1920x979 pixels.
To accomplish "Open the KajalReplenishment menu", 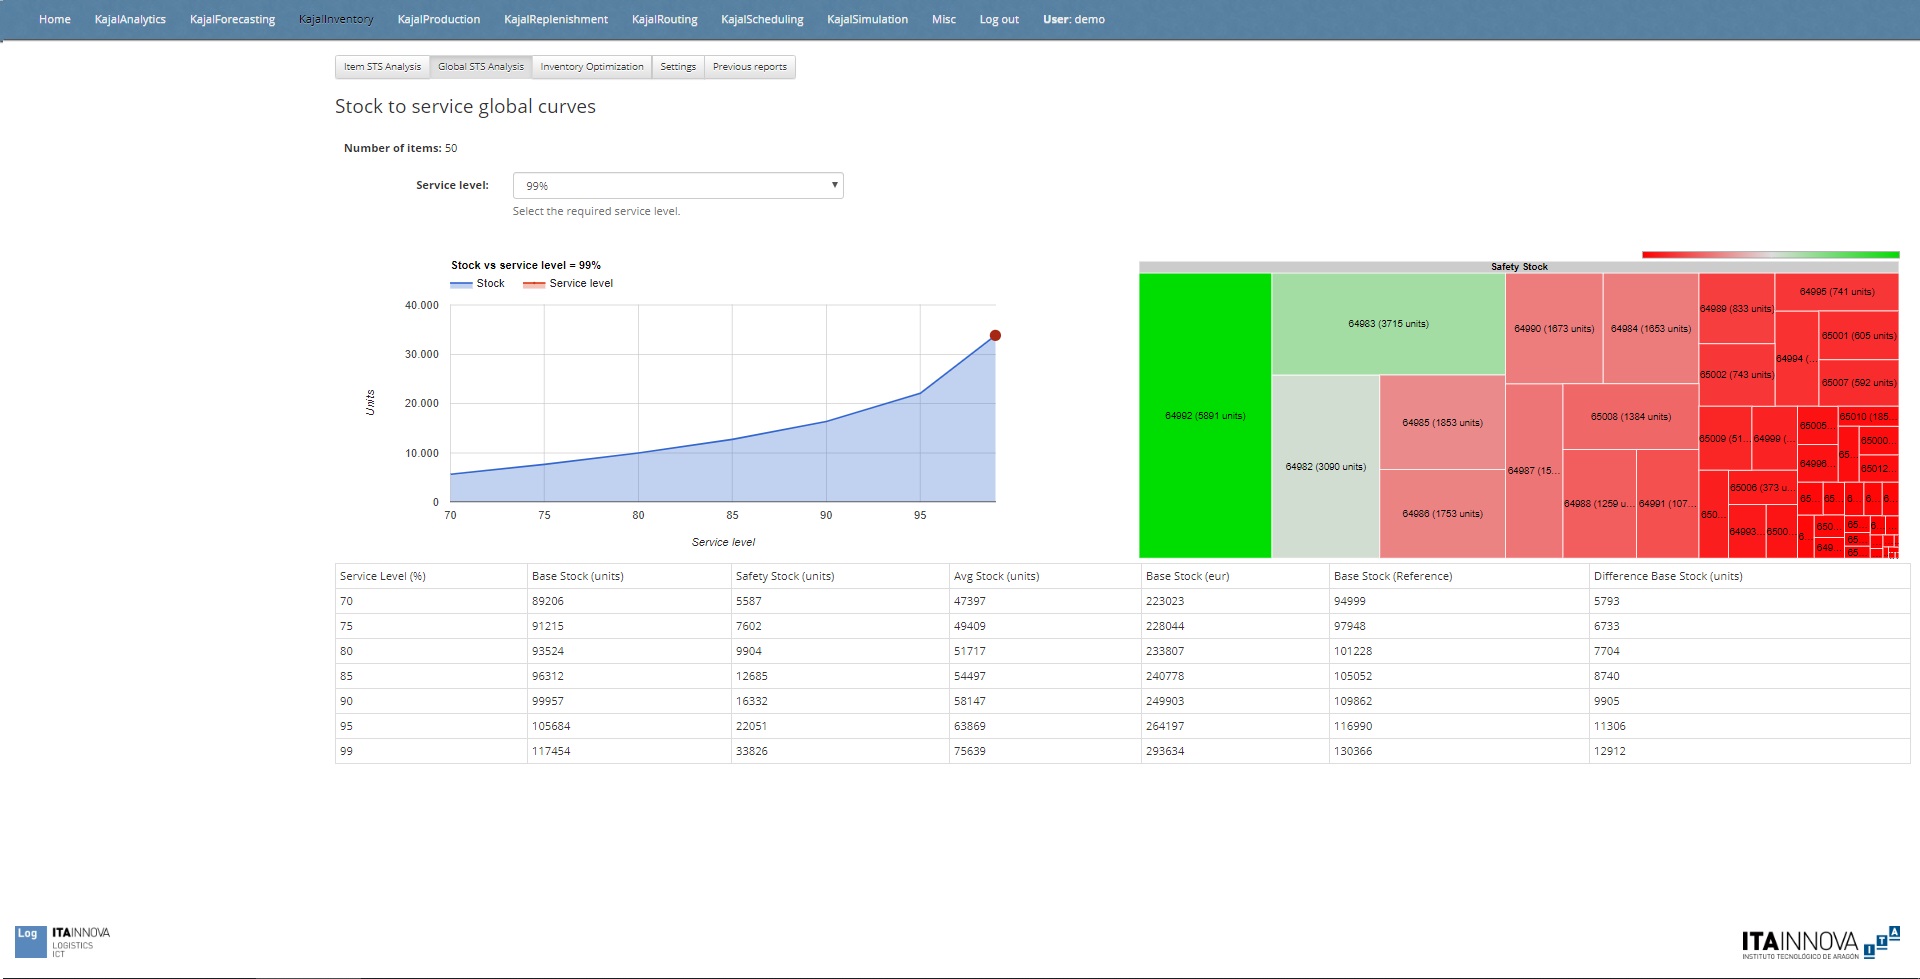I will click(556, 19).
